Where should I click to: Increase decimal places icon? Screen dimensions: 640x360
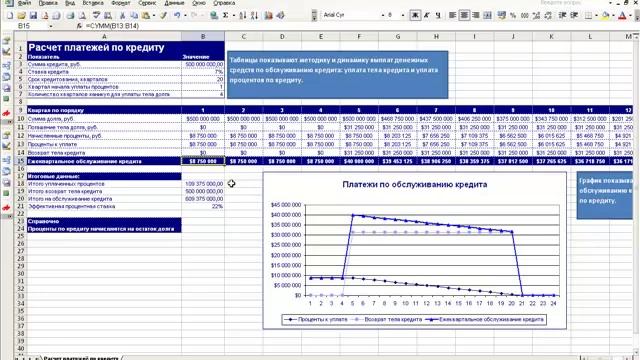[536, 16]
